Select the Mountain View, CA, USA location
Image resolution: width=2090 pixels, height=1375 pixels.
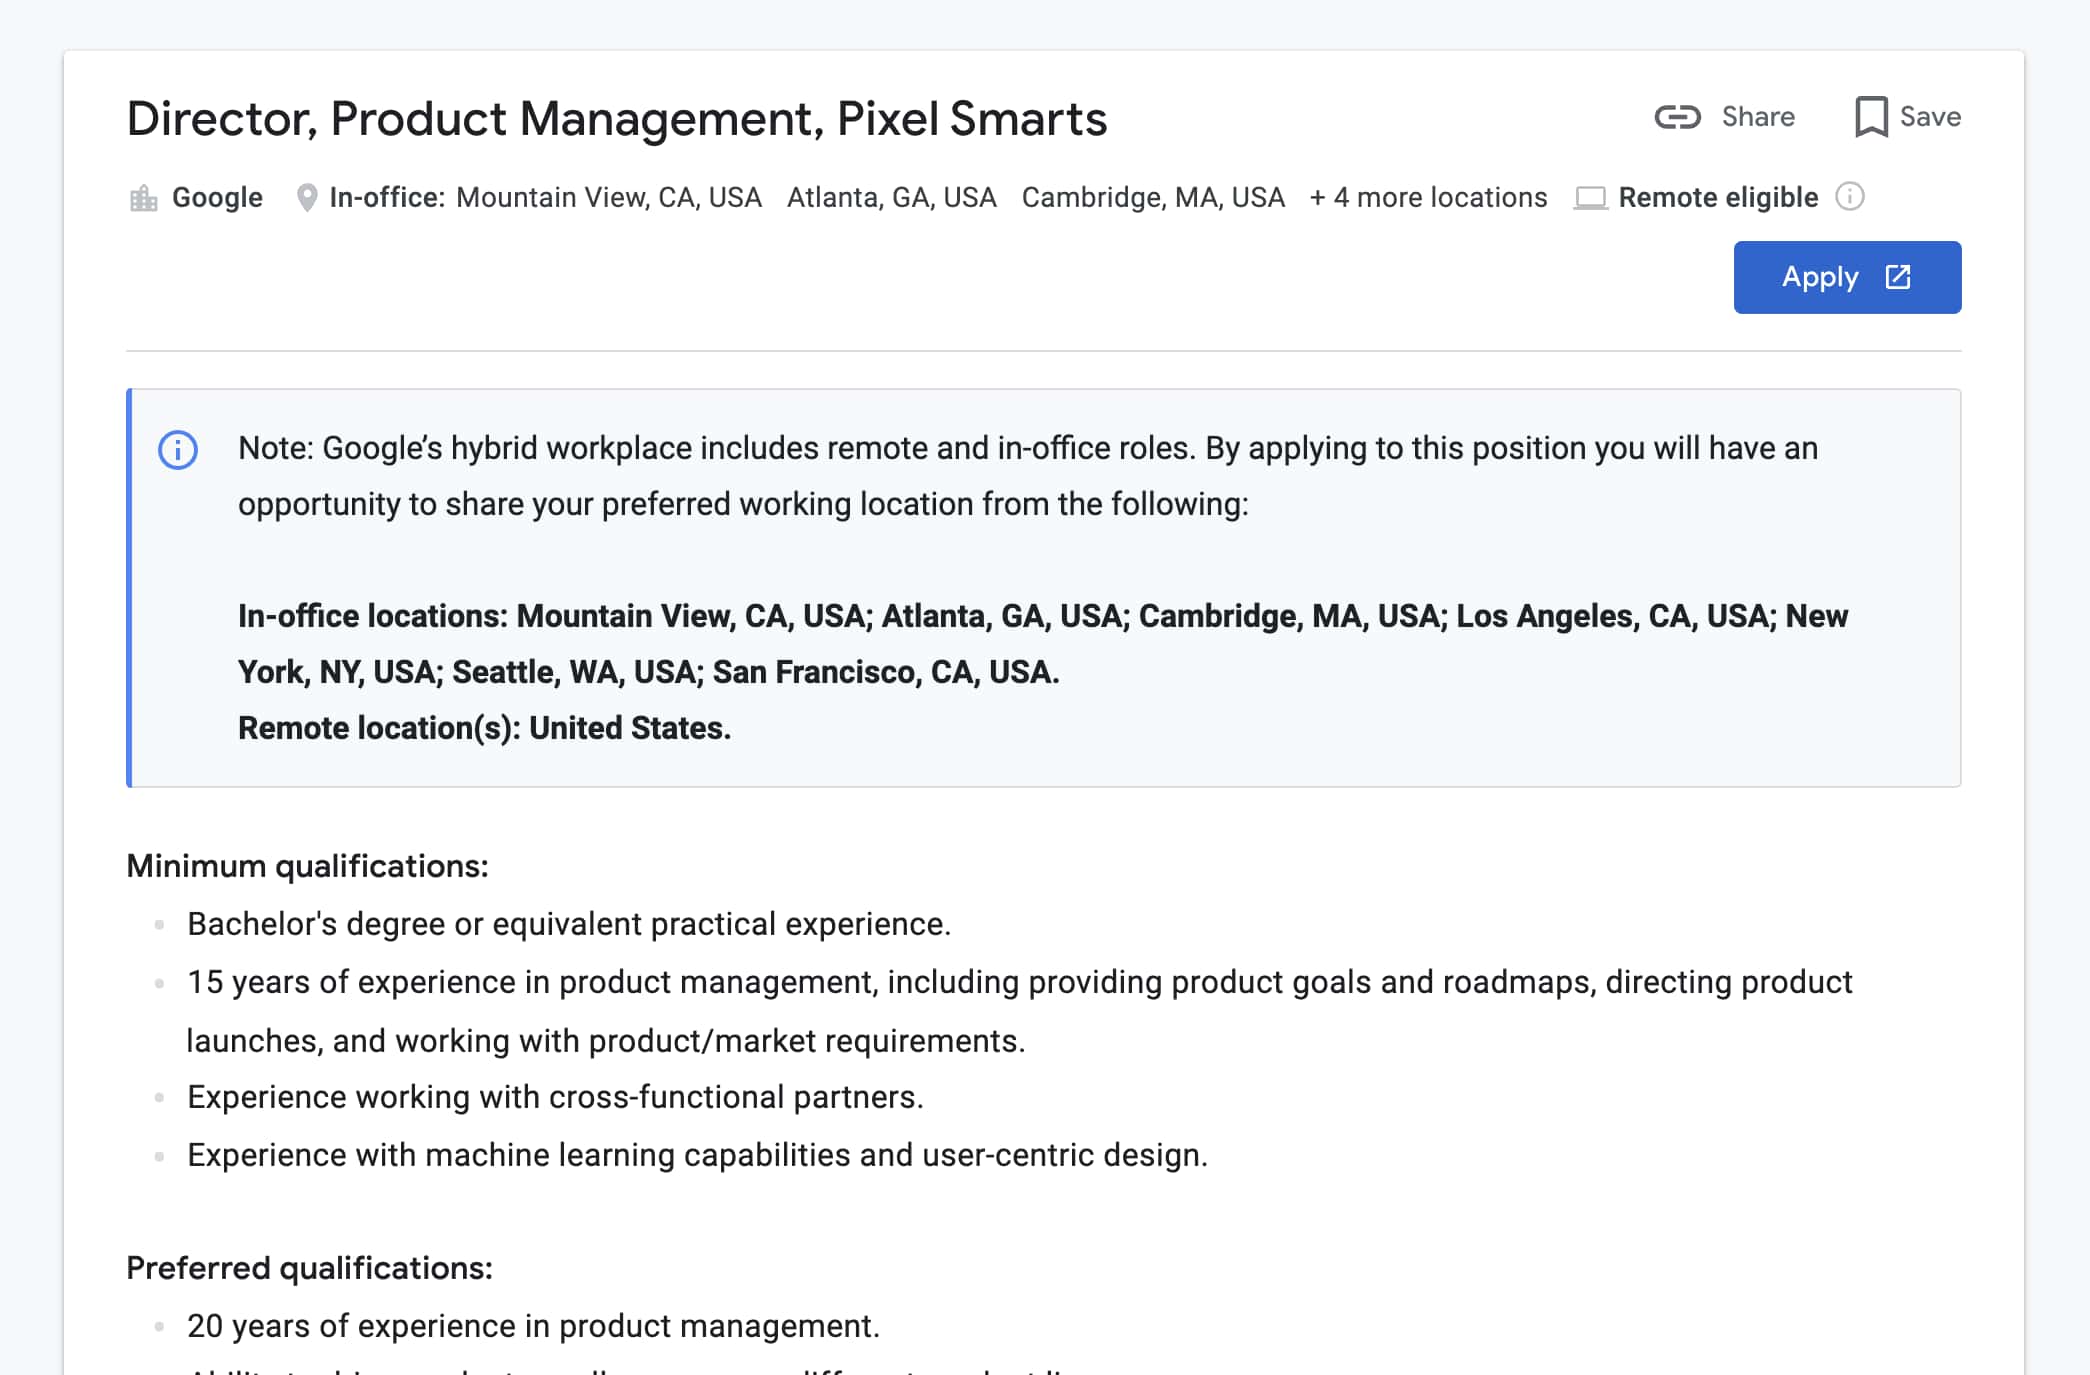point(608,198)
